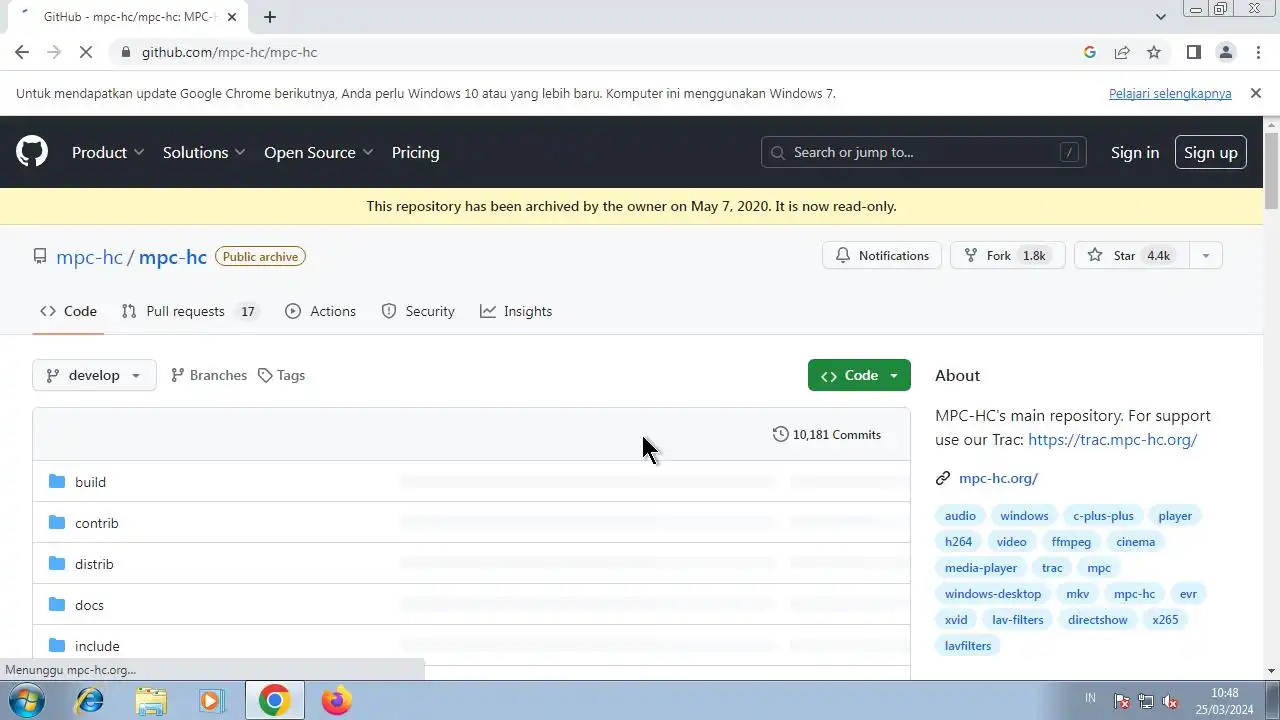
Task: Click the build folder icon
Action: (x=57, y=482)
